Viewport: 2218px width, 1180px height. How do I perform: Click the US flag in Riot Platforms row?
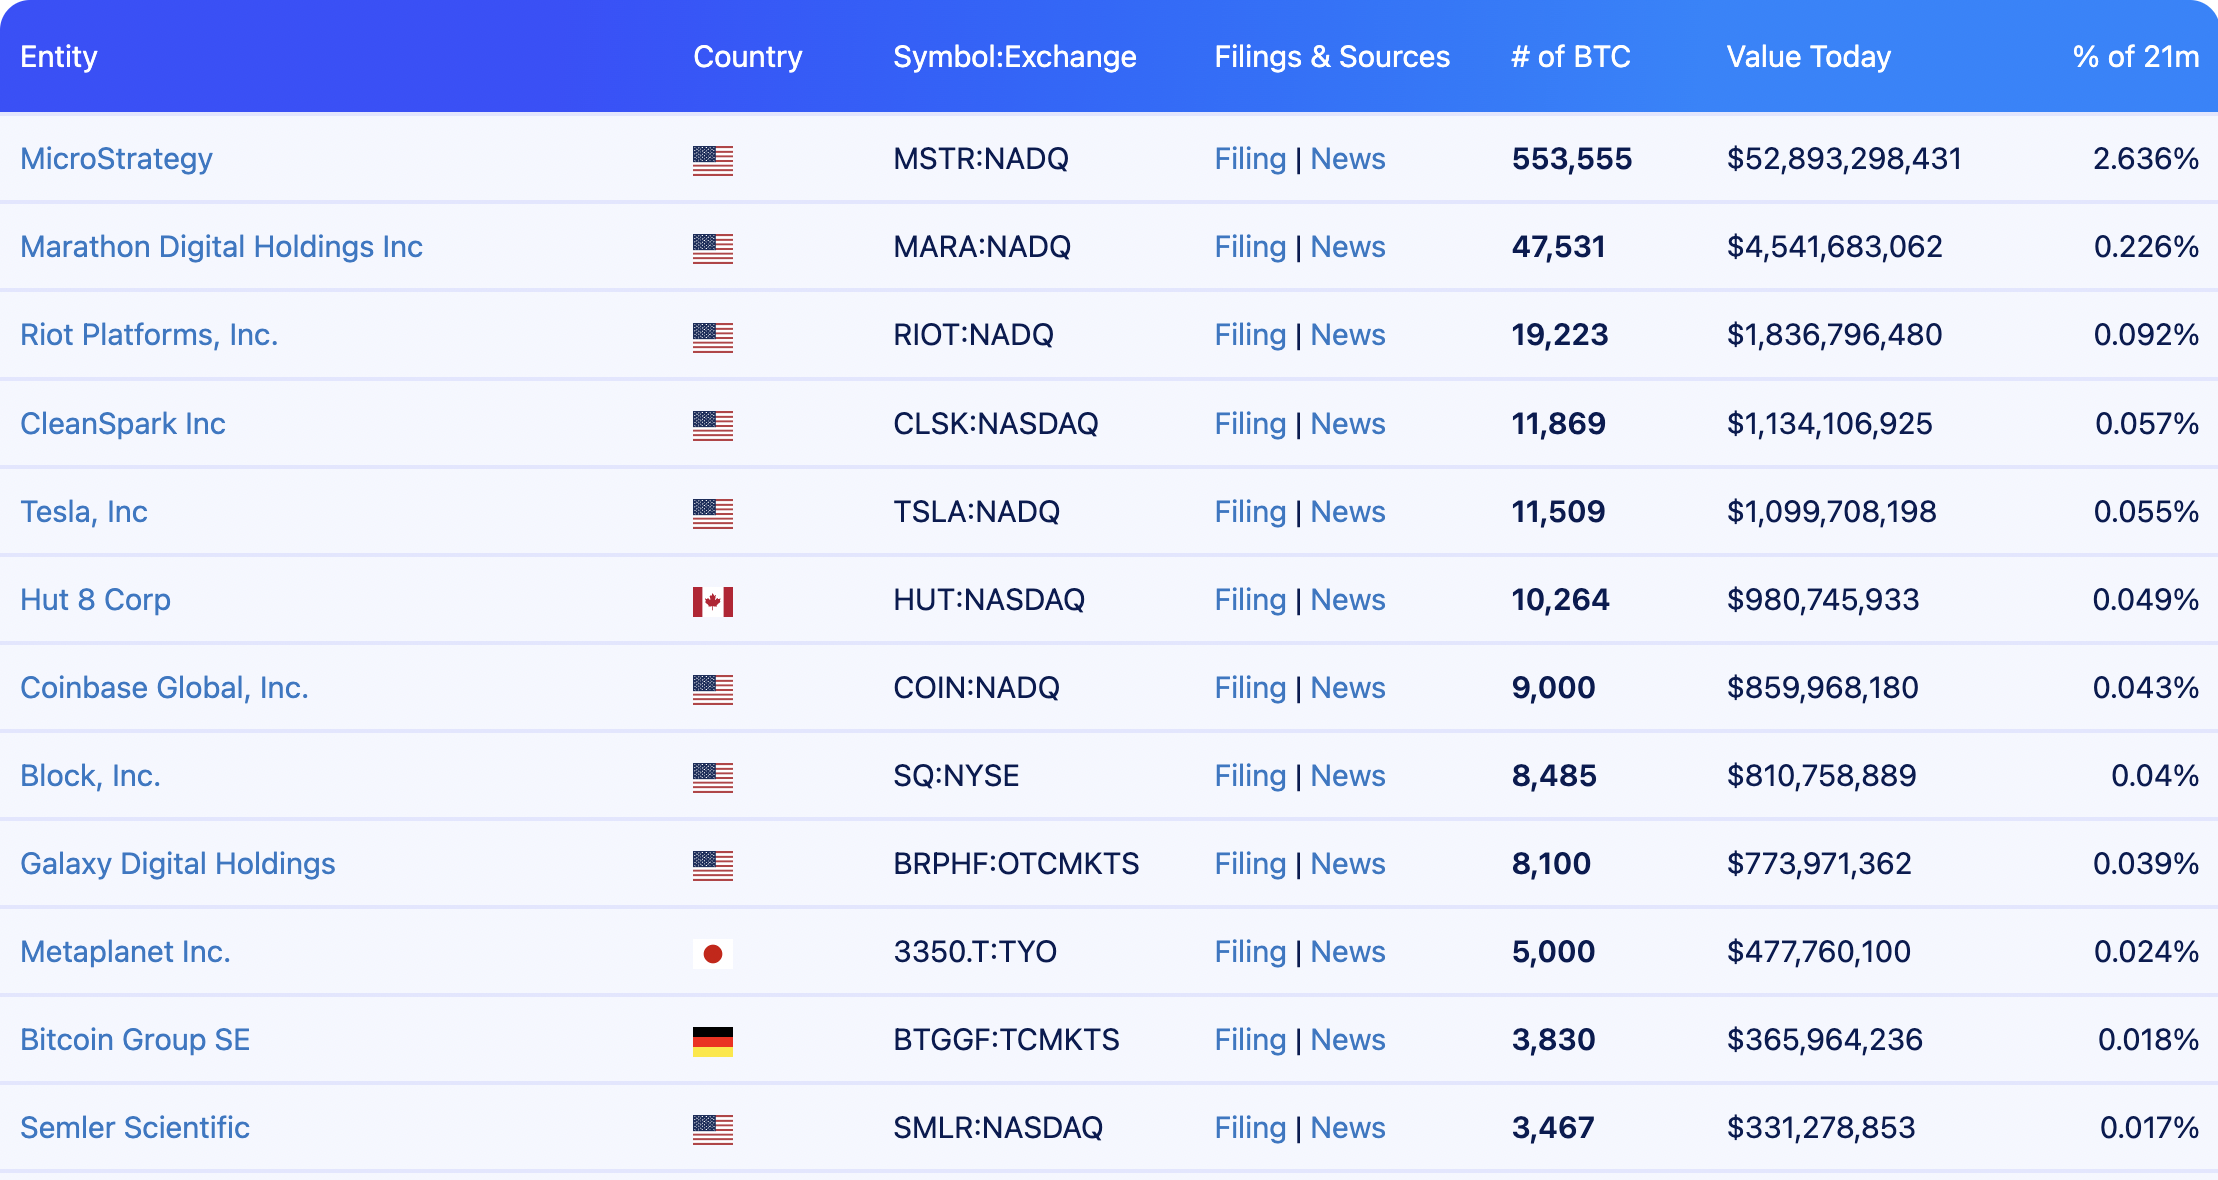pyautogui.click(x=712, y=337)
